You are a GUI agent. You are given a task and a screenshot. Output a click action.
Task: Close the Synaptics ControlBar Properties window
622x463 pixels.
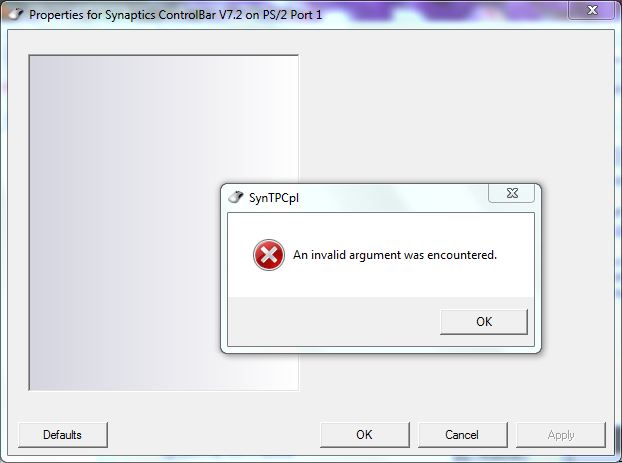pos(591,10)
